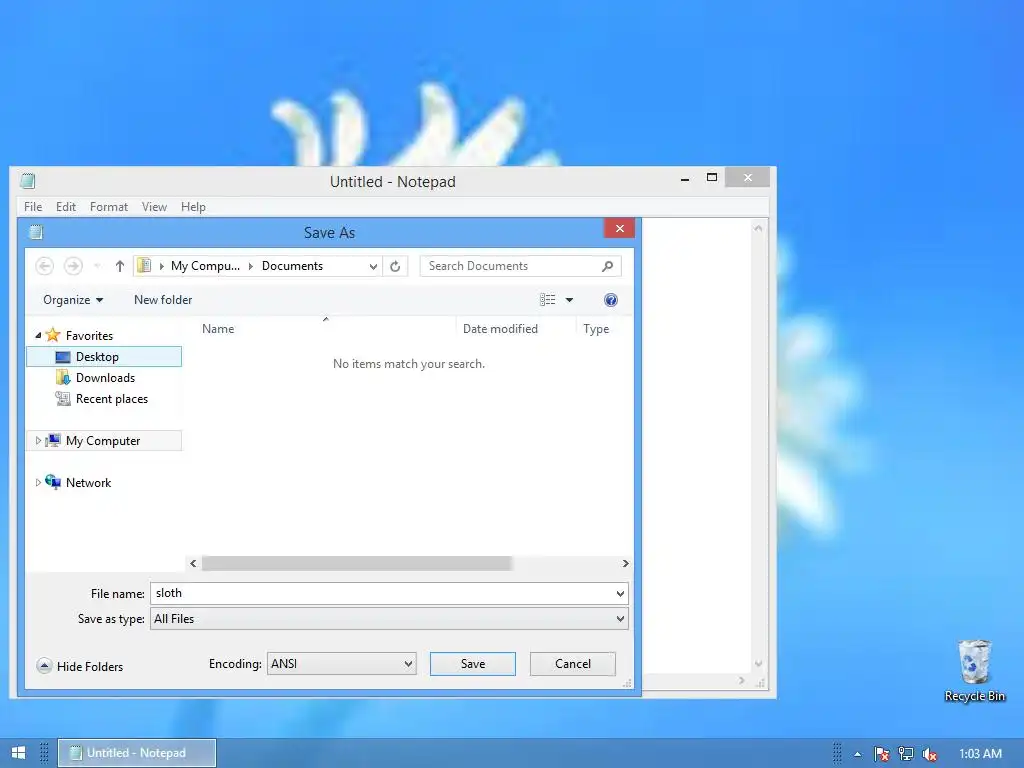Open Help via blue question mark icon
This screenshot has width=1024, height=768.
click(611, 300)
